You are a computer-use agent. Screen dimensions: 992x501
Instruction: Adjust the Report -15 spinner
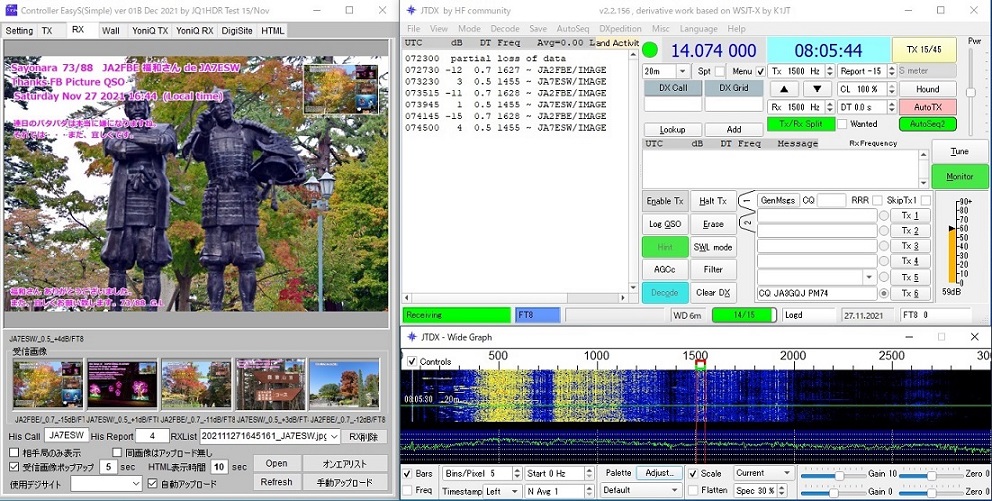click(x=892, y=71)
